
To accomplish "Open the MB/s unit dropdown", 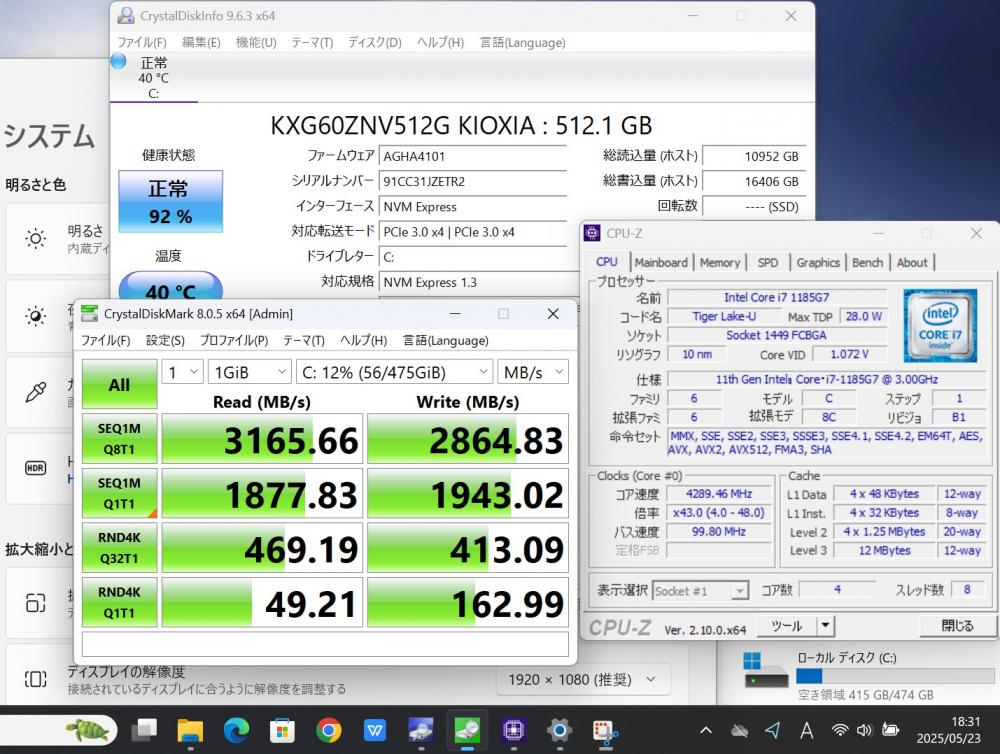I will (x=533, y=372).
